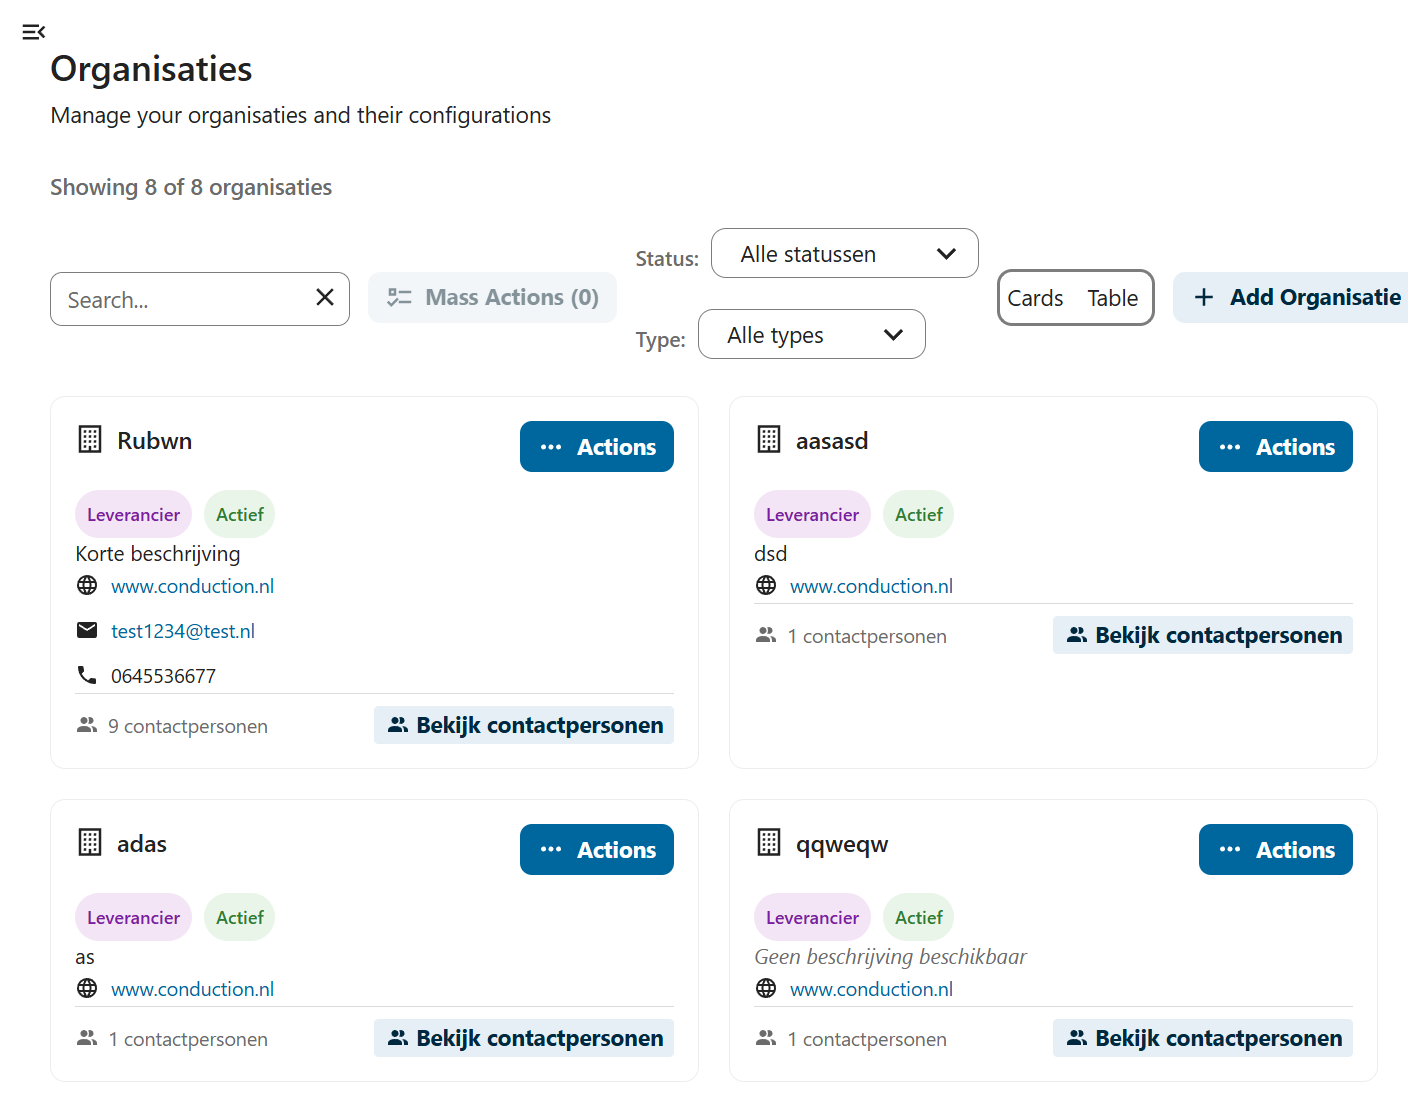The height and width of the screenshot is (1093, 1417).
Task: Click the building icon next to qqweqw
Action: 769,843
